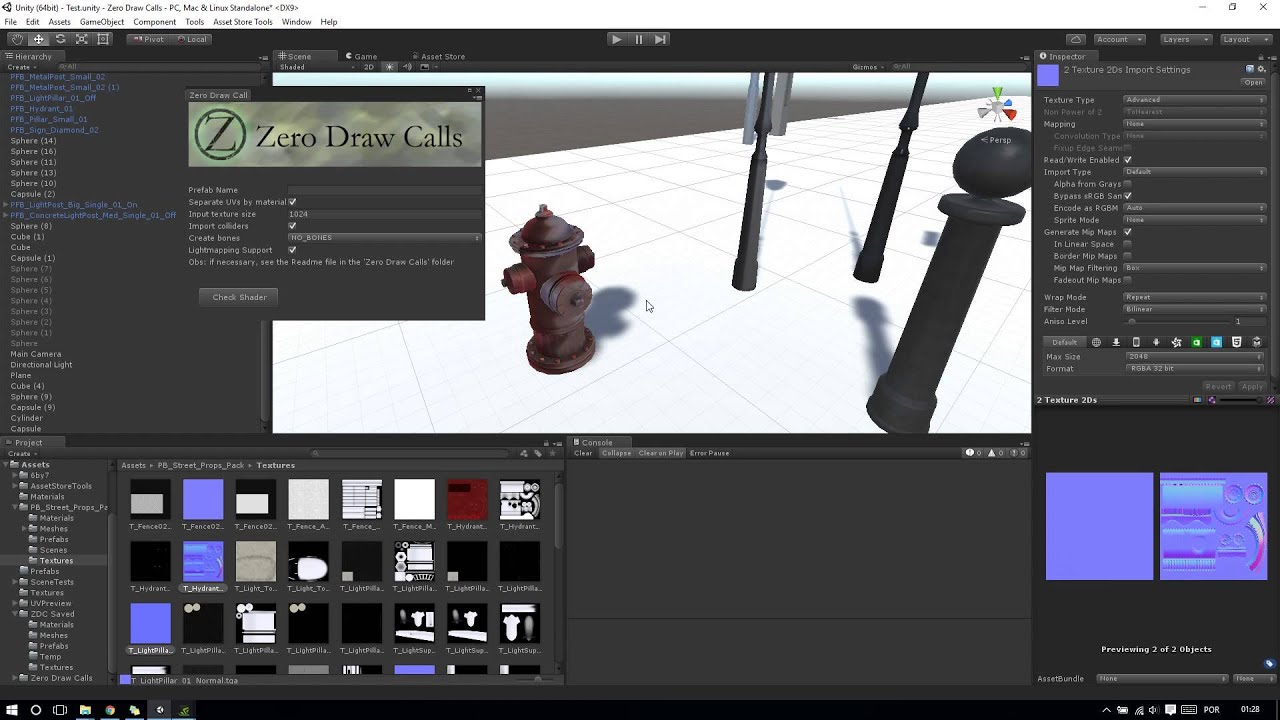Open the Window menu
The height and width of the screenshot is (720, 1280).
click(296, 22)
